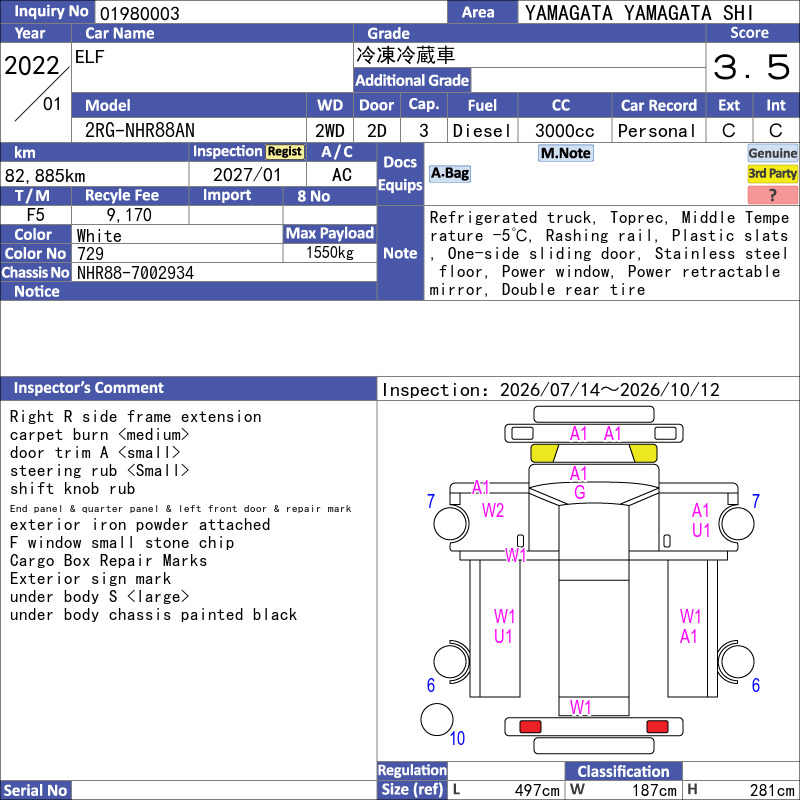Image resolution: width=800 pixels, height=800 pixels.
Task: Click the fuel value Diesel
Action: pyautogui.click(x=482, y=131)
